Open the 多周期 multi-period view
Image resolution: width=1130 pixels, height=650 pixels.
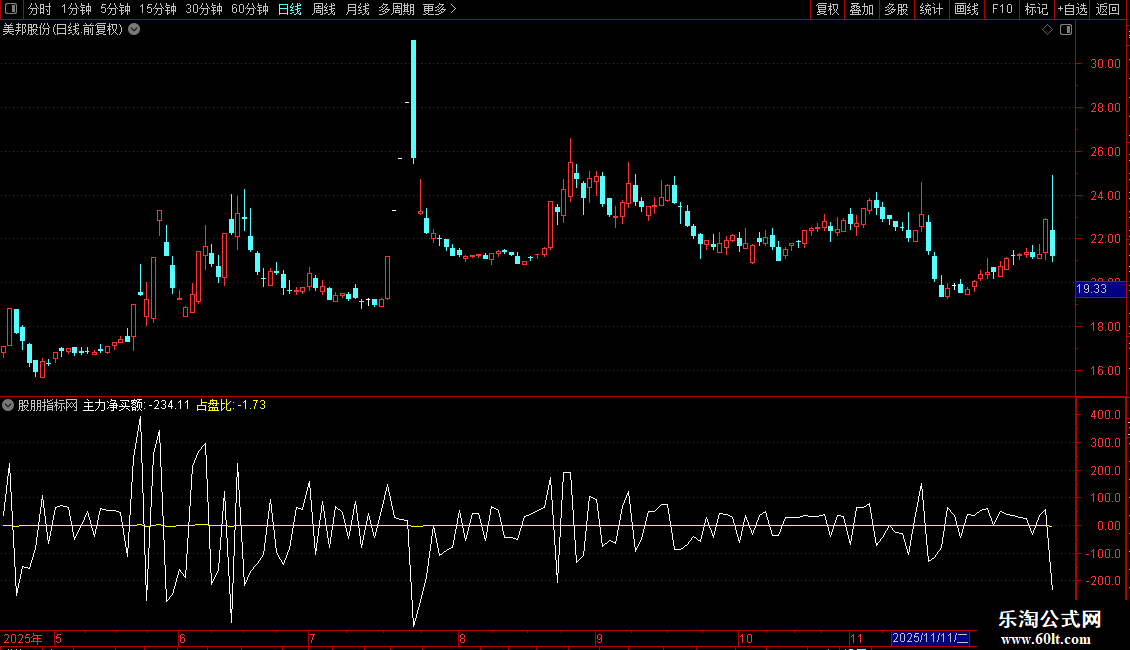point(396,9)
